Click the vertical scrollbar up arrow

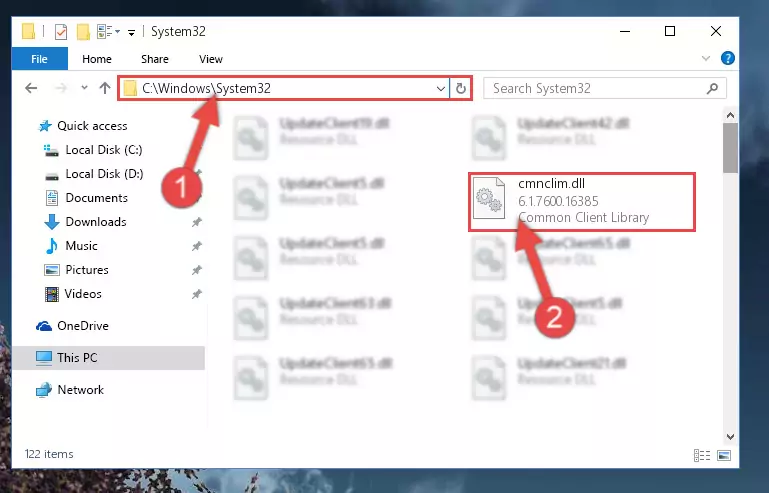(x=730, y=115)
